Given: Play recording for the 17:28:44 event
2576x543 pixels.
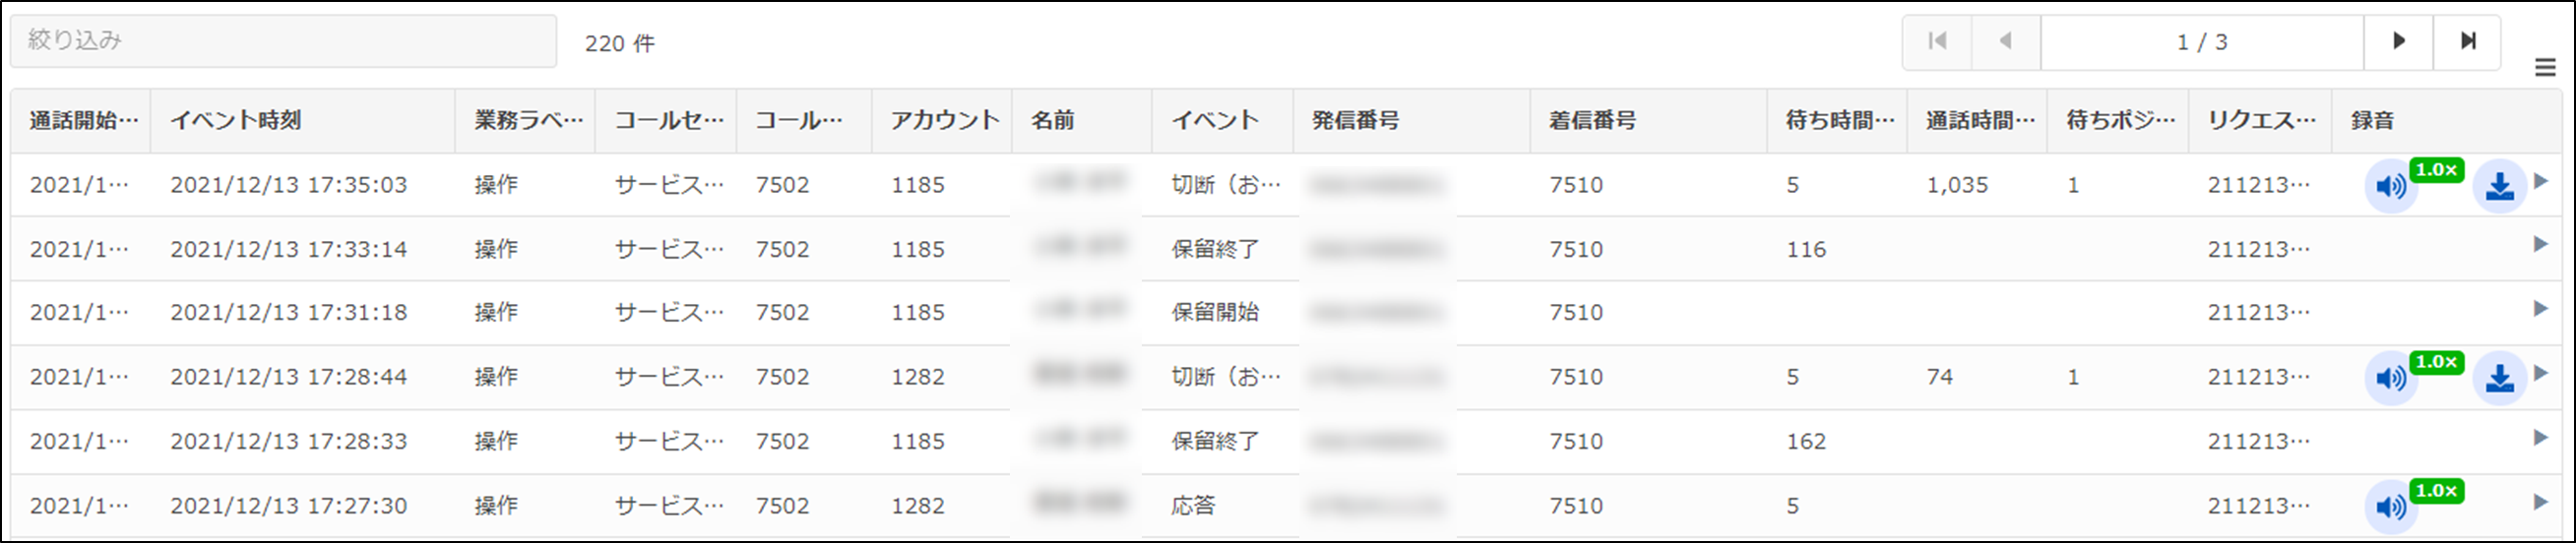Looking at the screenshot, I should (x=2390, y=379).
